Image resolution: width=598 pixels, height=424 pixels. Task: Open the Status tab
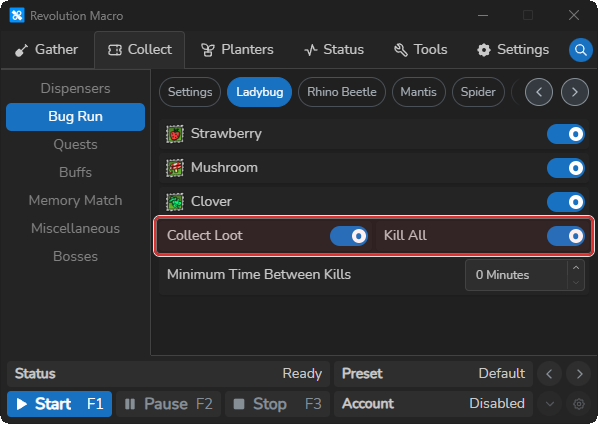coord(334,50)
